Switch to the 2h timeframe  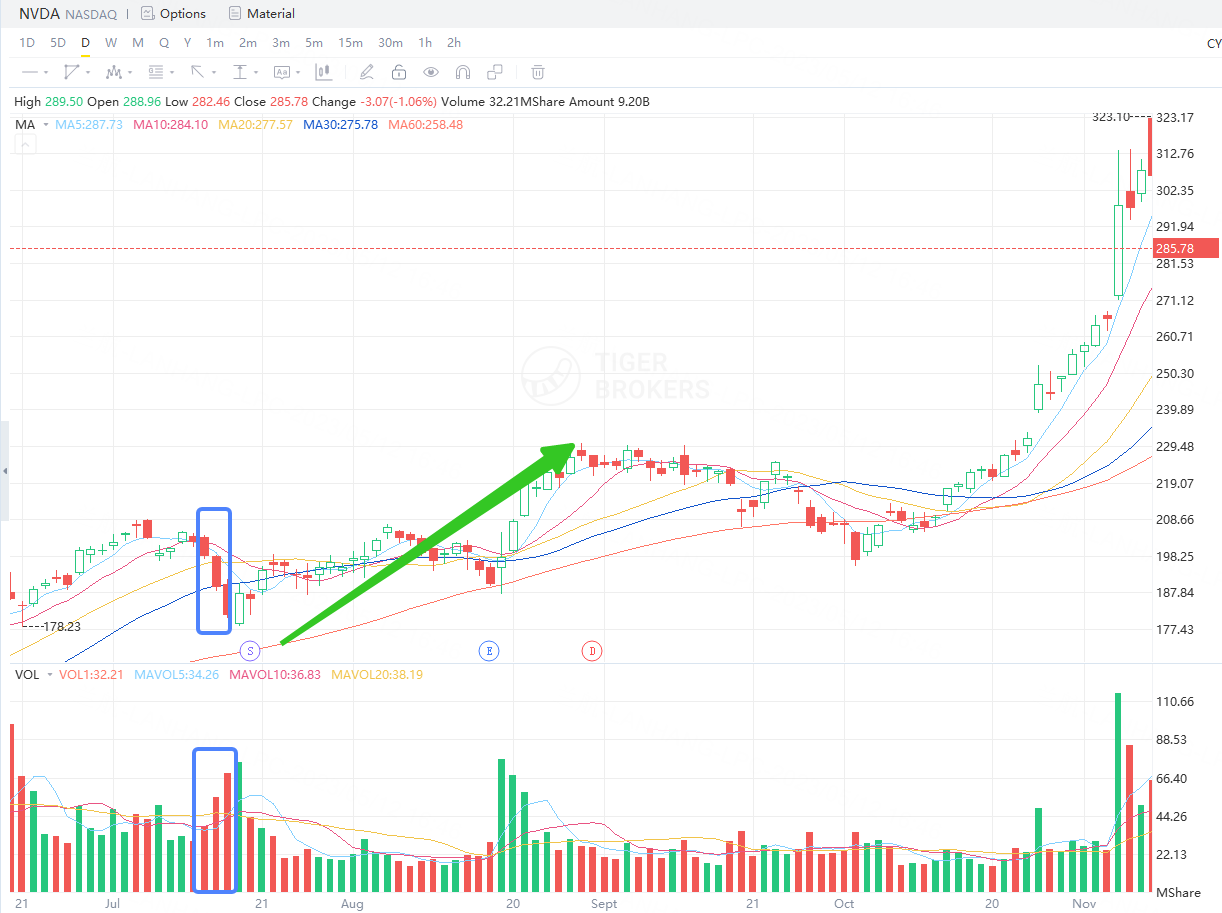click(x=454, y=42)
